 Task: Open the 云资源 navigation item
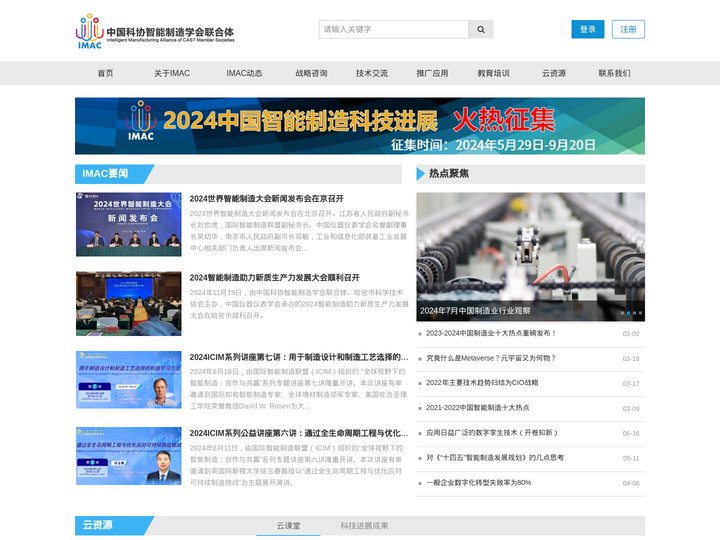554,73
